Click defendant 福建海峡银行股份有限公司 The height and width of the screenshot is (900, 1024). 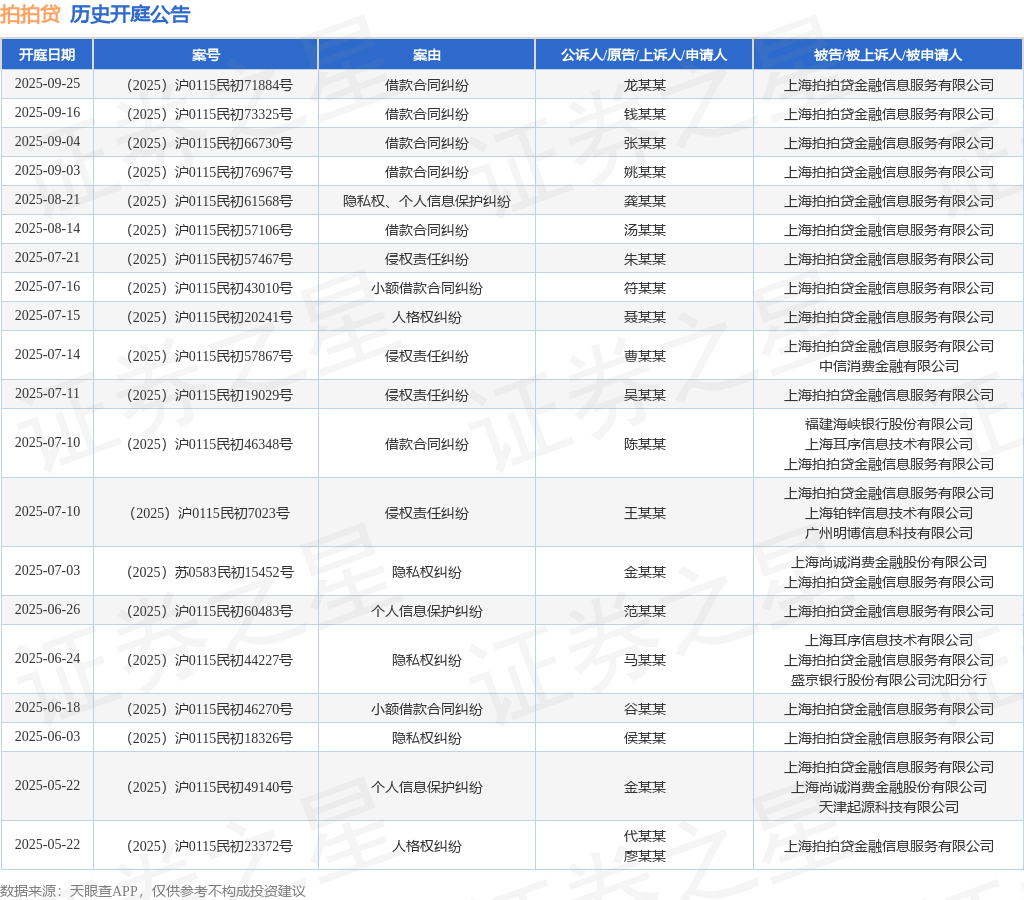click(889, 424)
